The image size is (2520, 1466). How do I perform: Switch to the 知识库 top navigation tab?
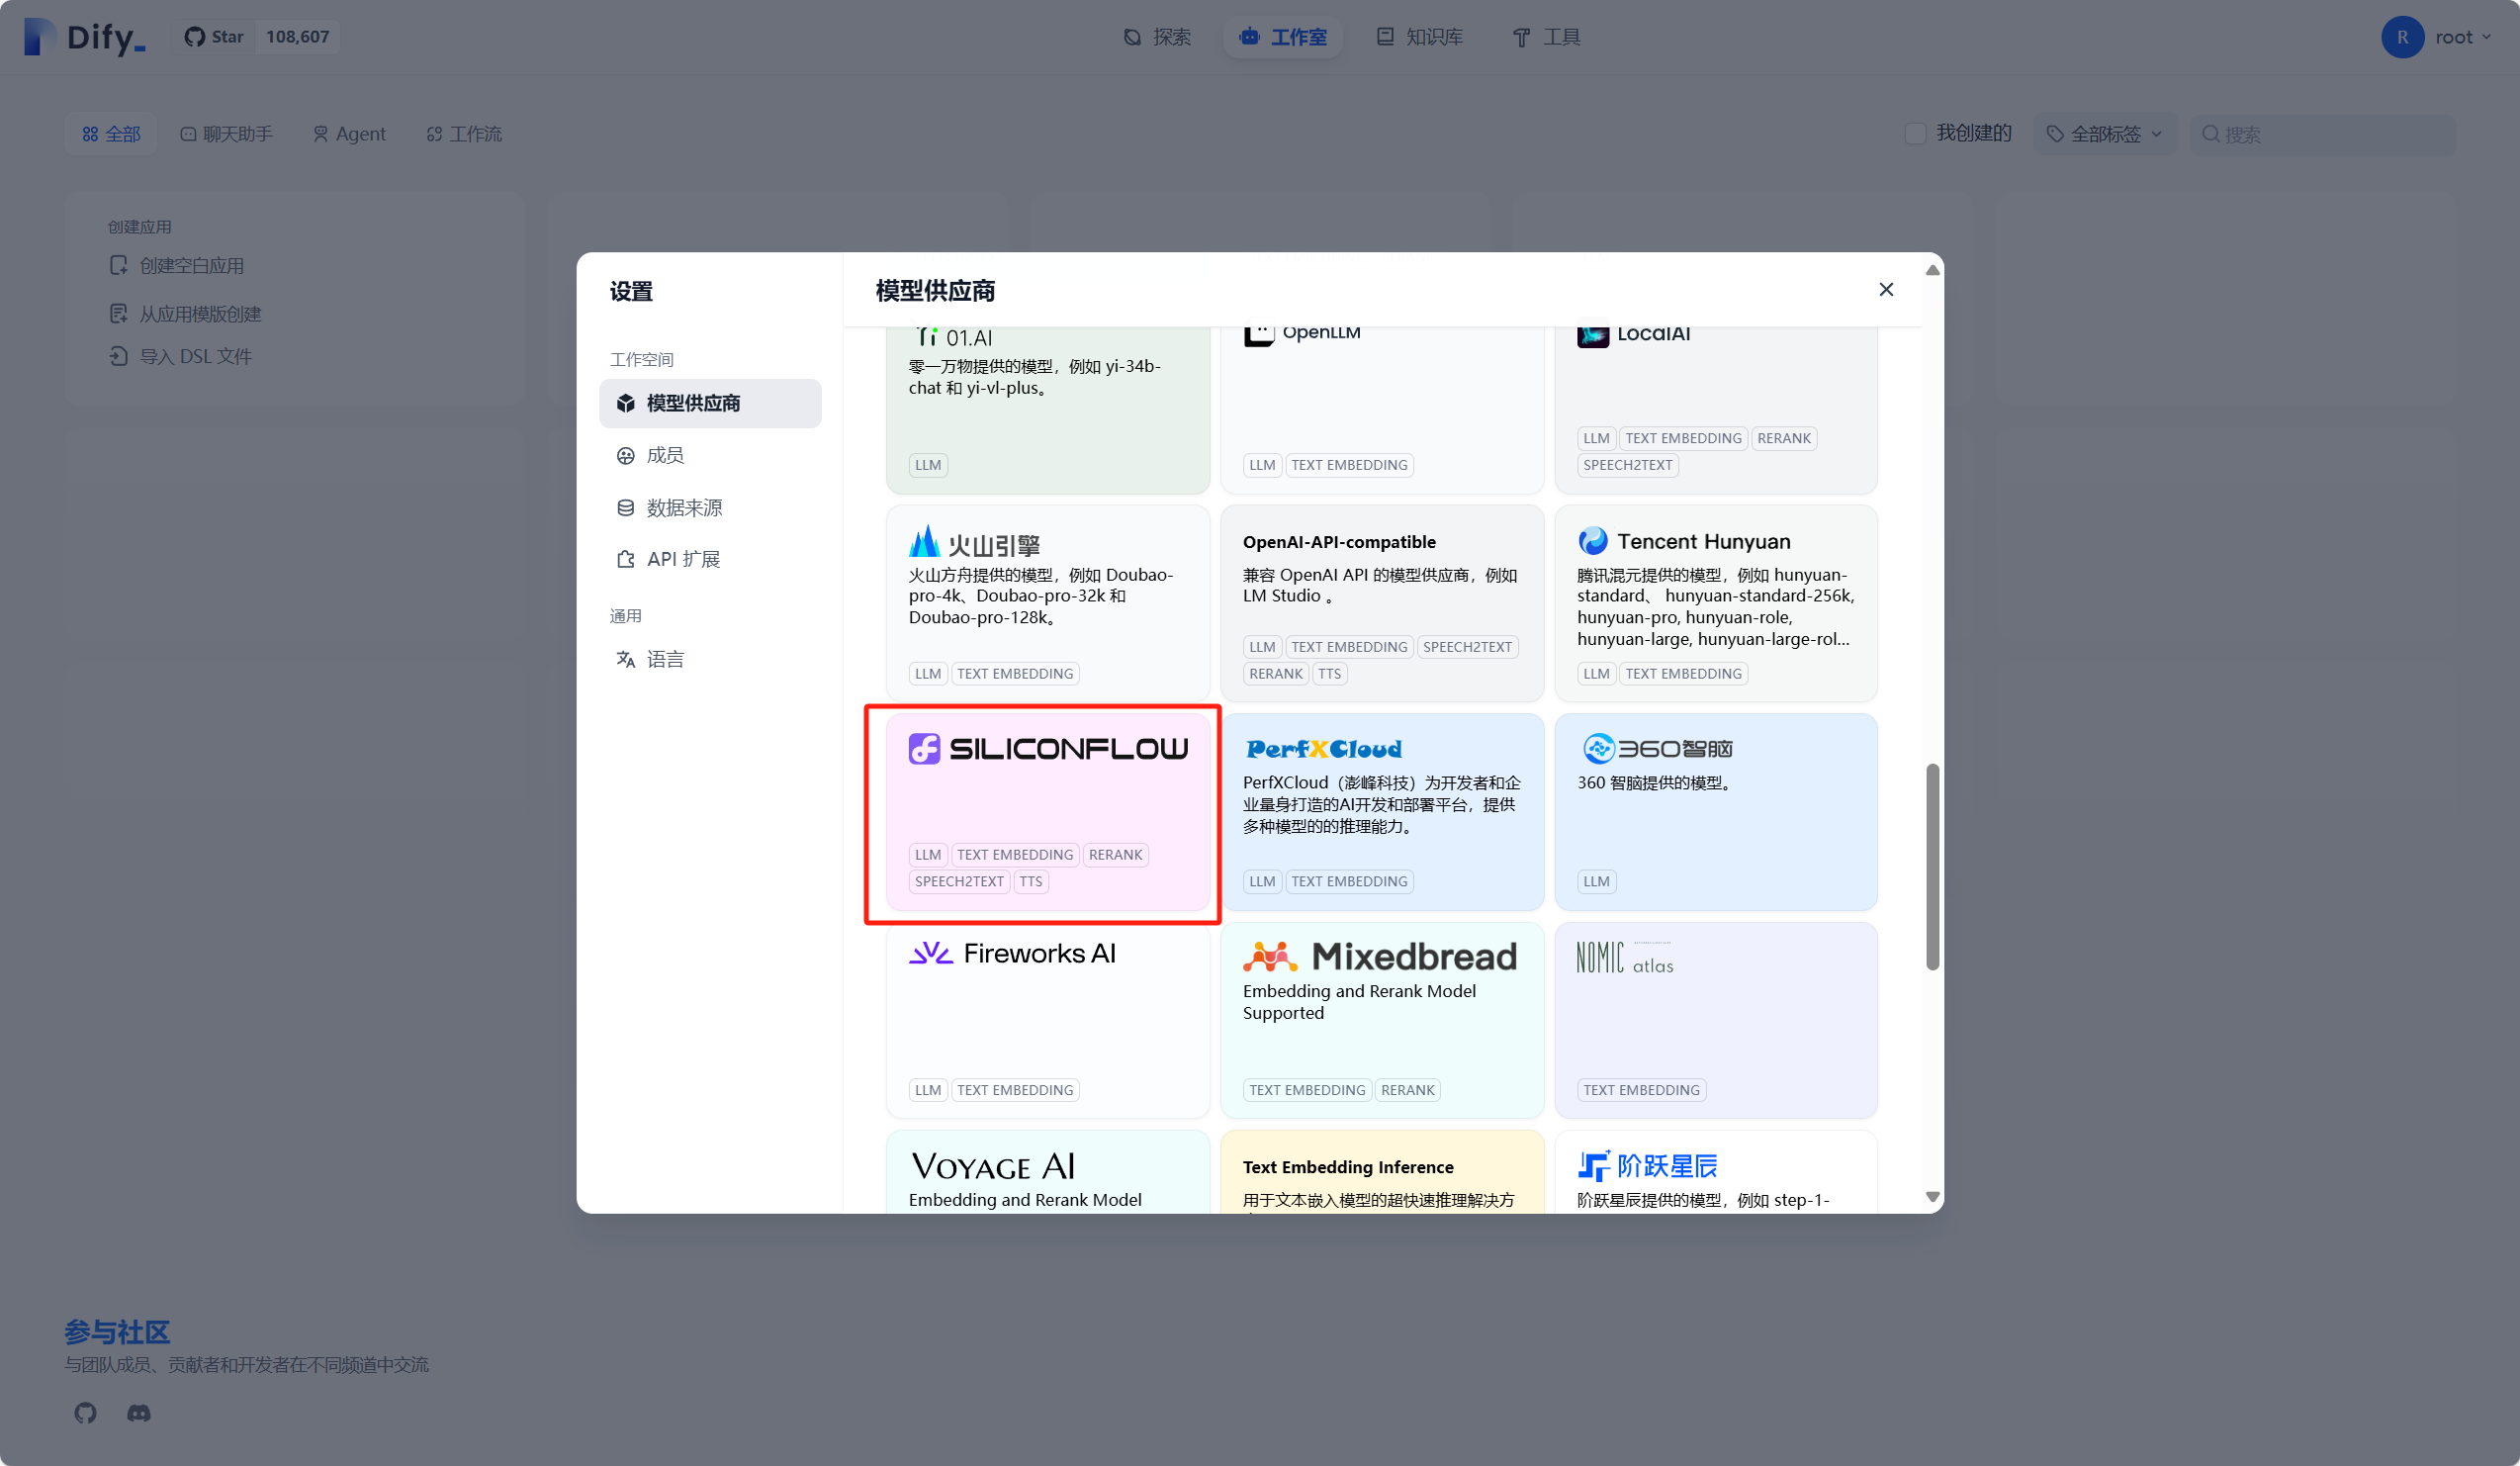pyautogui.click(x=1420, y=37)
